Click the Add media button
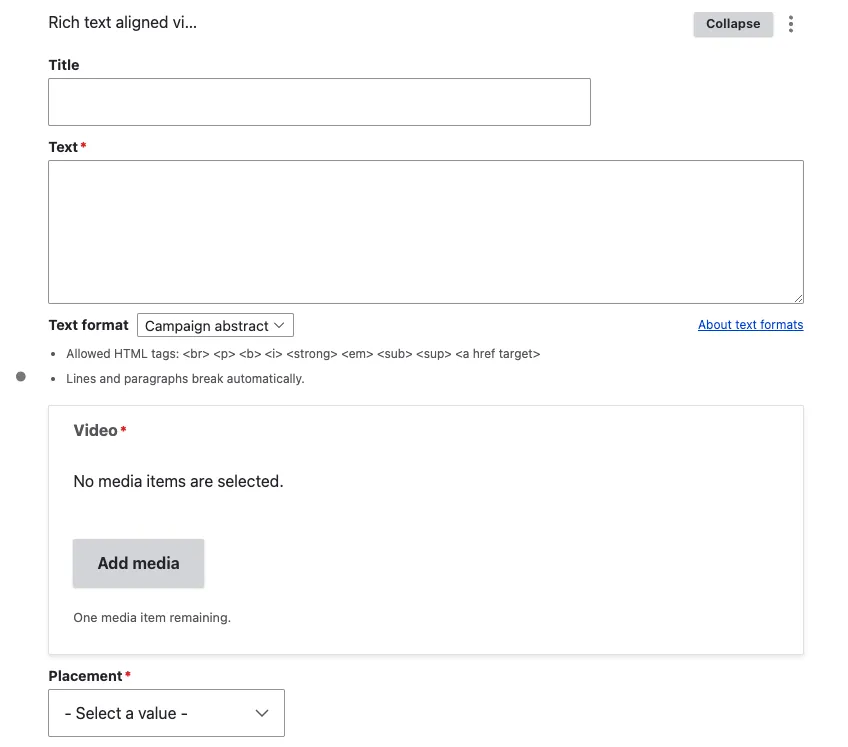848x747 pixels. (x=138, y=563)
